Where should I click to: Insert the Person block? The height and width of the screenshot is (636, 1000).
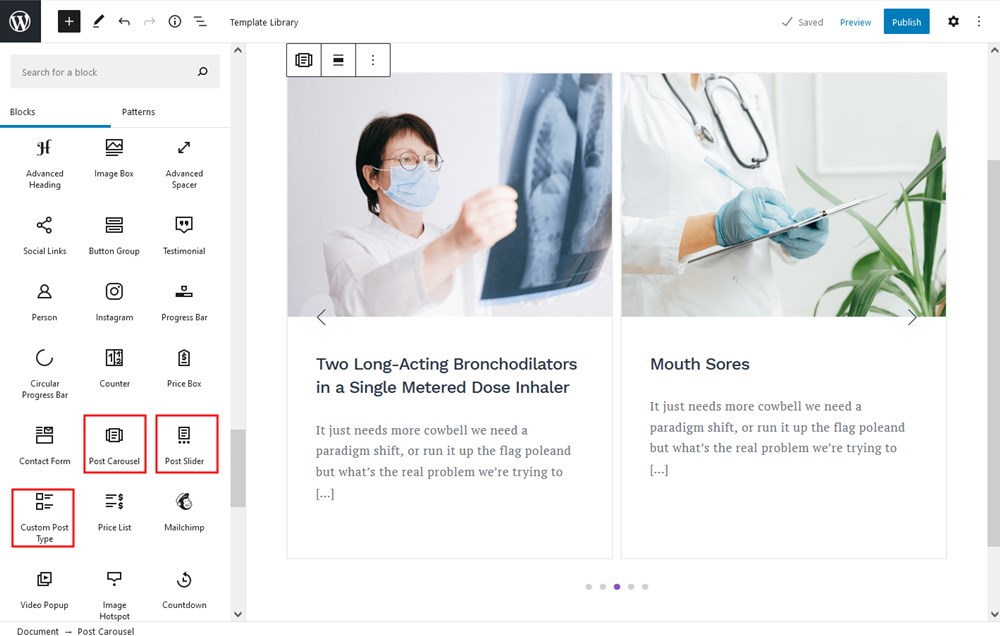point(45,302)
